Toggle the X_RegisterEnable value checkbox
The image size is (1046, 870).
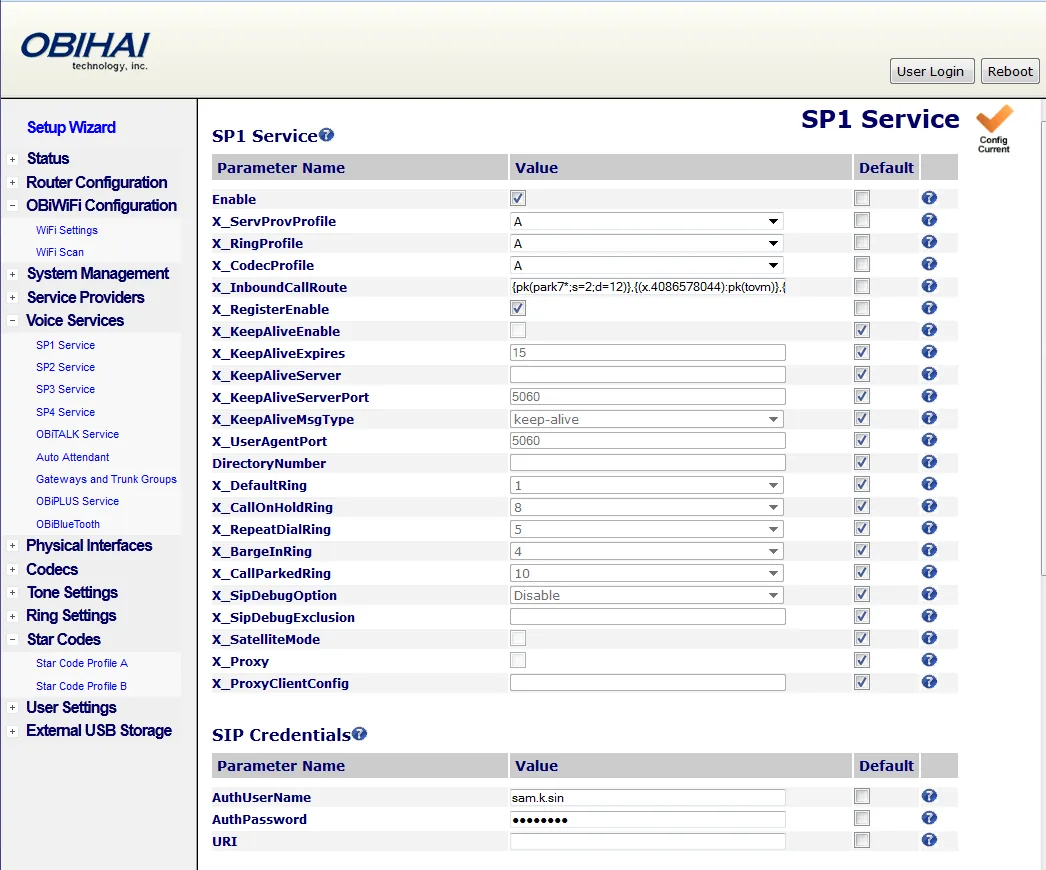click(518, 308)
